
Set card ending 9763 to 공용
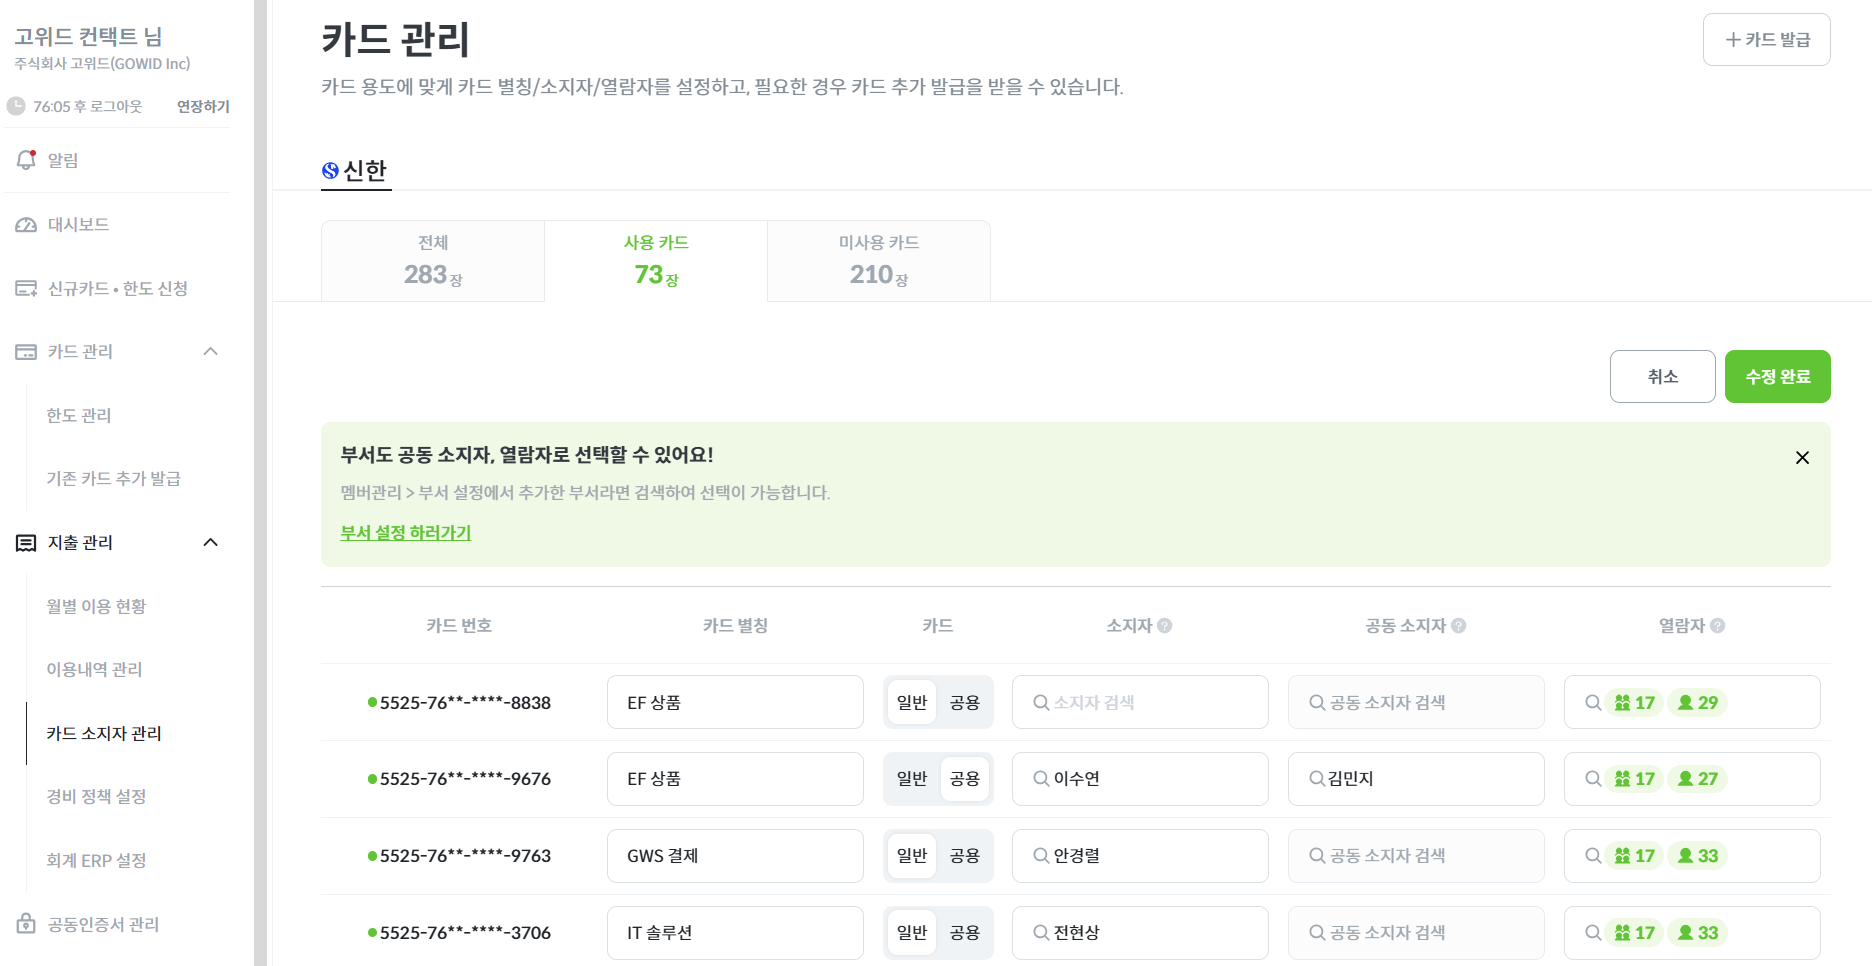pos(964,856)
